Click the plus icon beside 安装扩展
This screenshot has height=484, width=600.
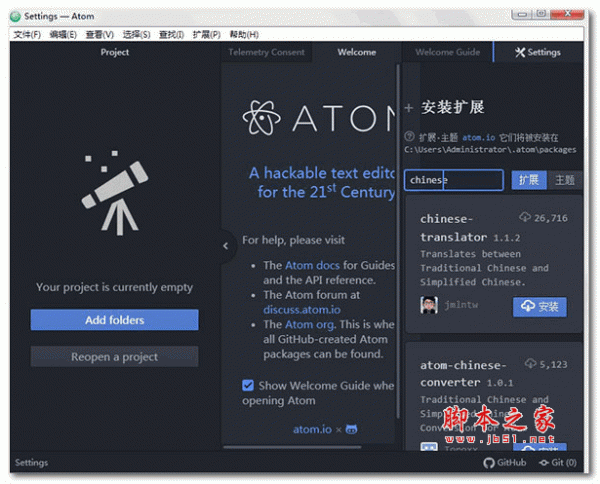click(x=409, y=108)
